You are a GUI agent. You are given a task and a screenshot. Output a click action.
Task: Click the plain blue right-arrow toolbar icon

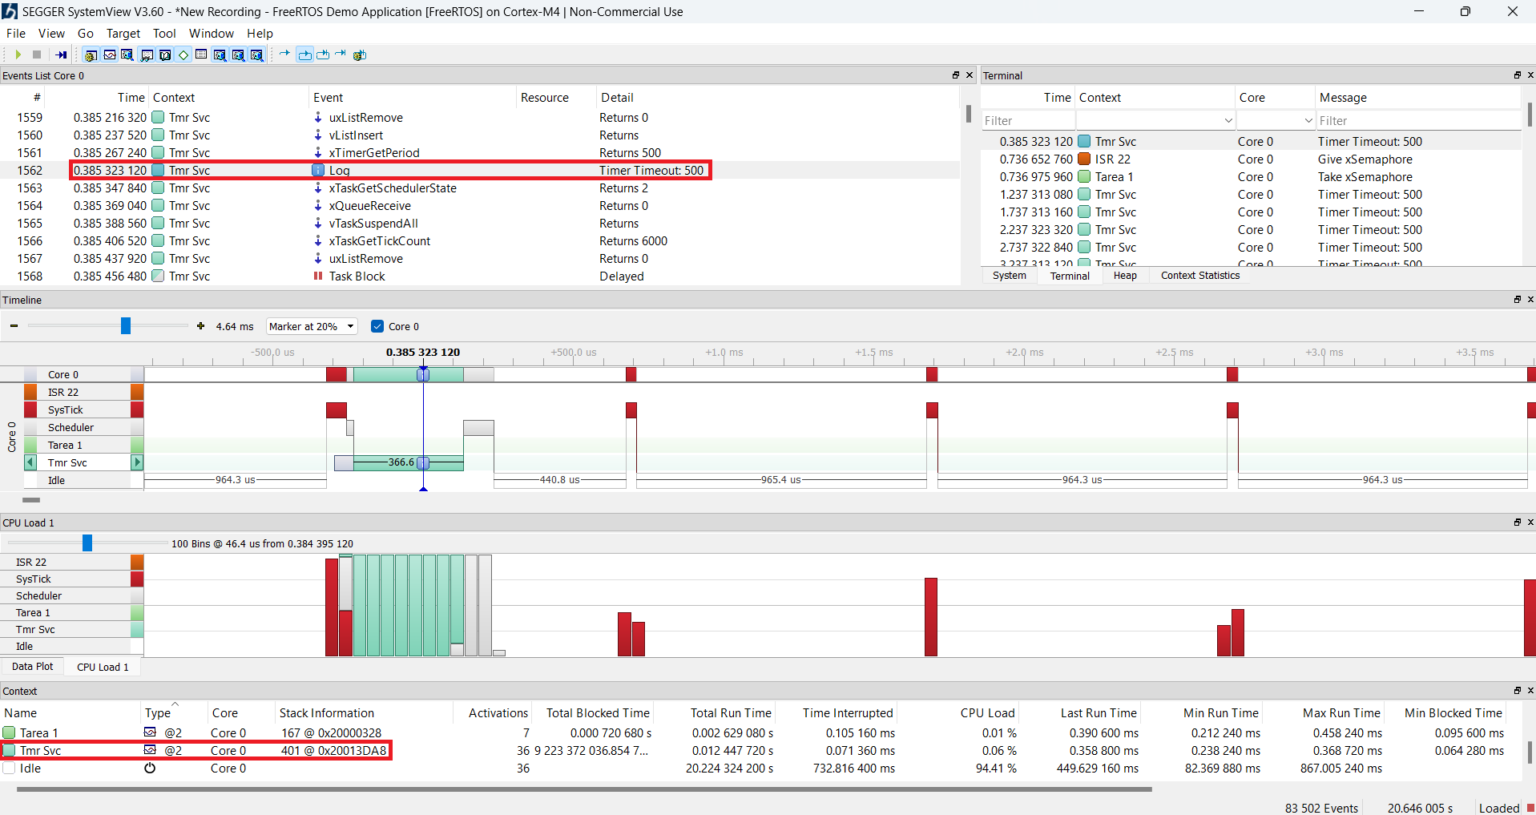point(285,54)
